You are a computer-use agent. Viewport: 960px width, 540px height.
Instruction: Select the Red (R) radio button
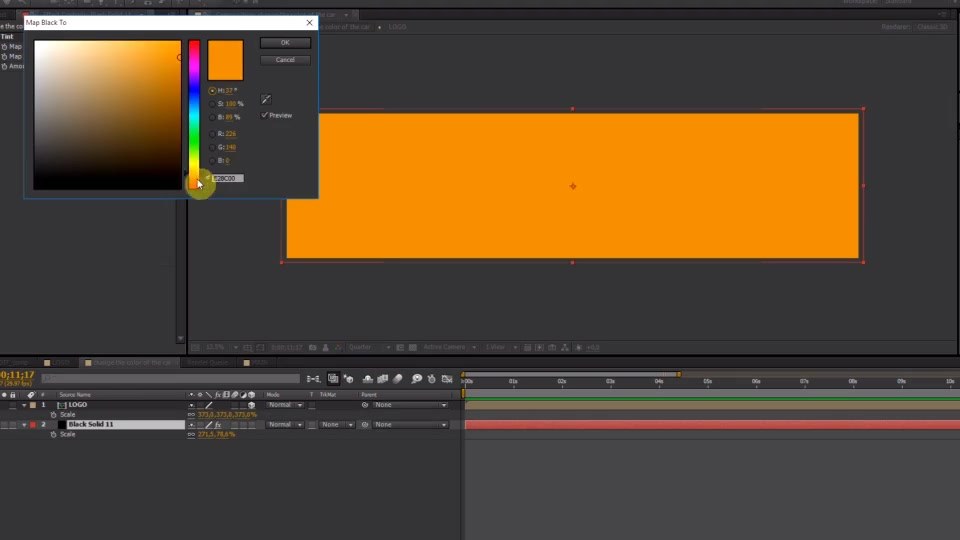point(212,133)
